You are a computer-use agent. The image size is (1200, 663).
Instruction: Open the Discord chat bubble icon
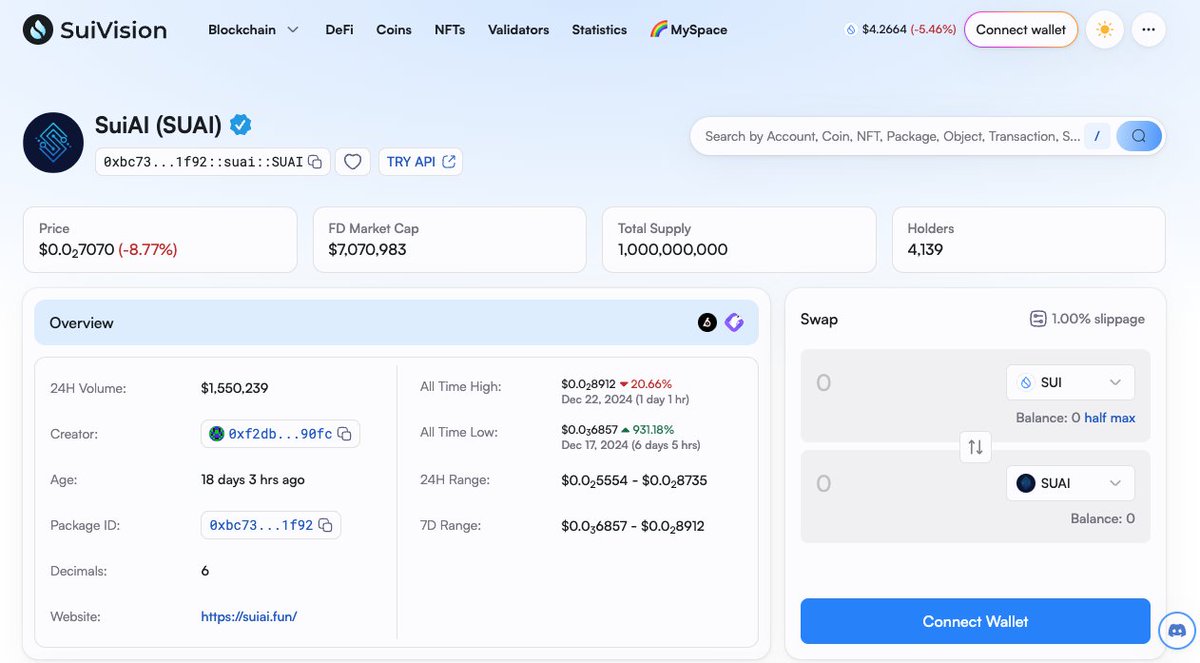click(1176, 630)
